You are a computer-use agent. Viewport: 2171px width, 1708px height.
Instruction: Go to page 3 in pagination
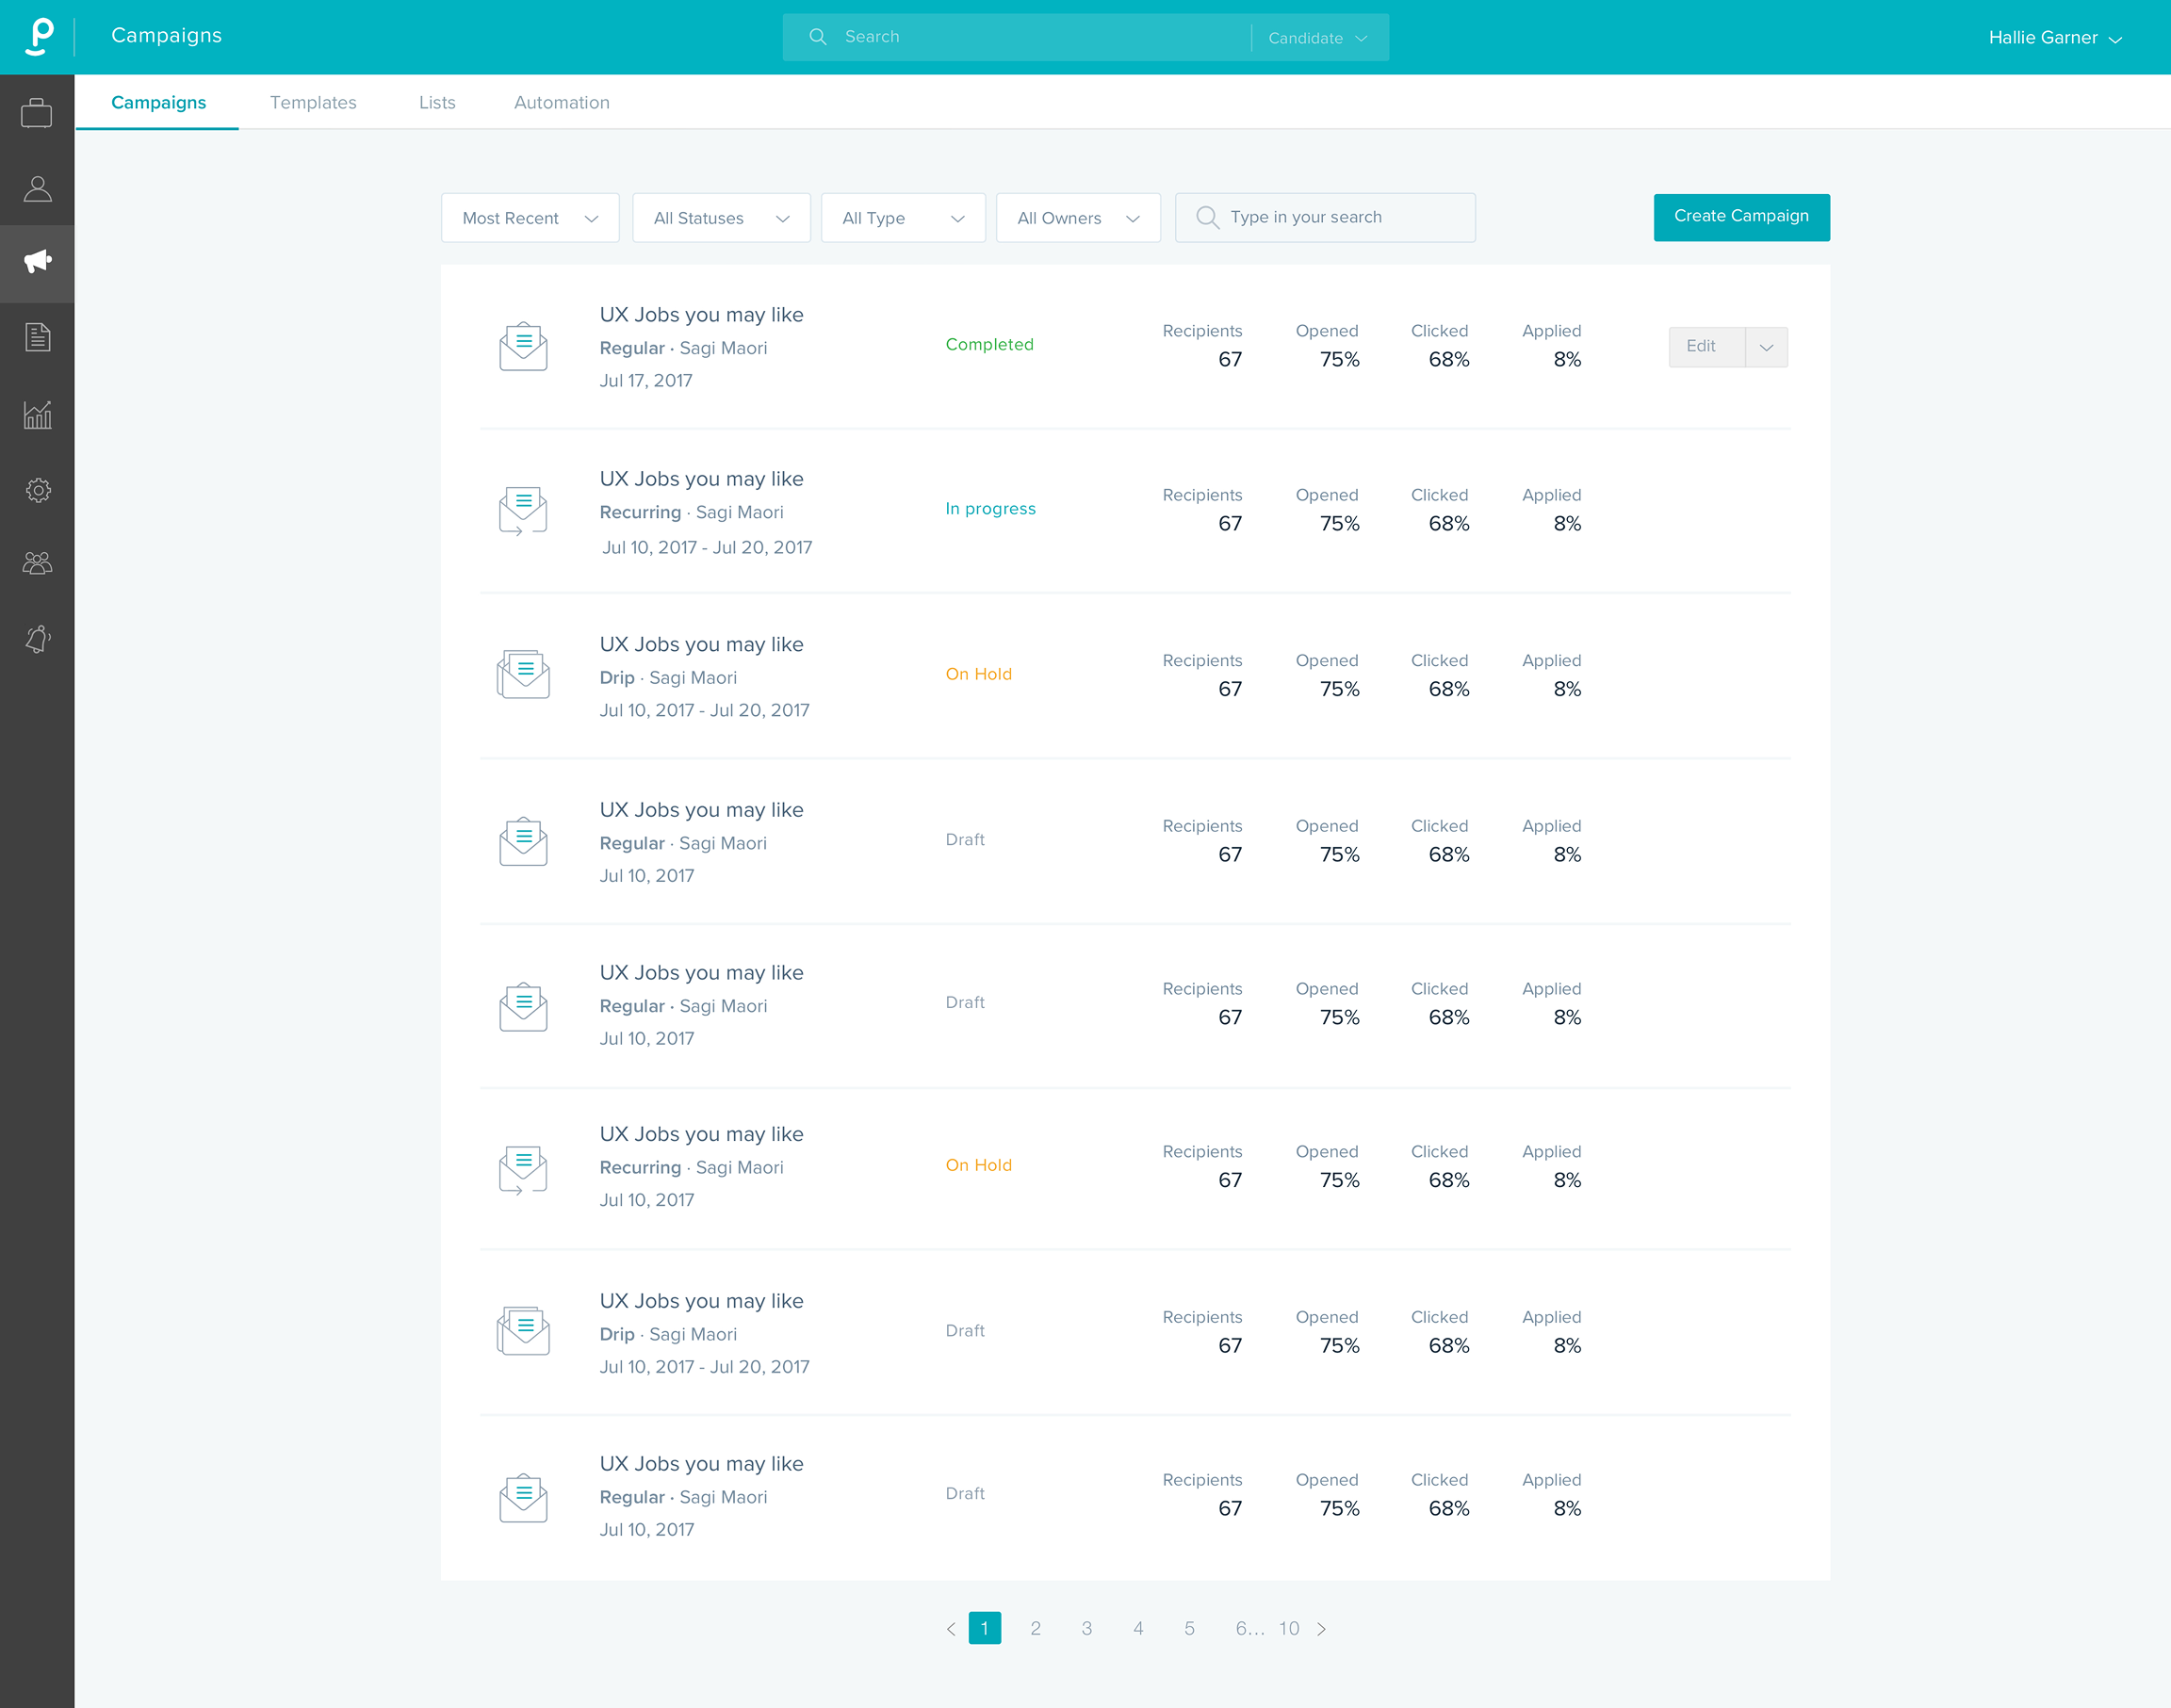point(1087,1628)
